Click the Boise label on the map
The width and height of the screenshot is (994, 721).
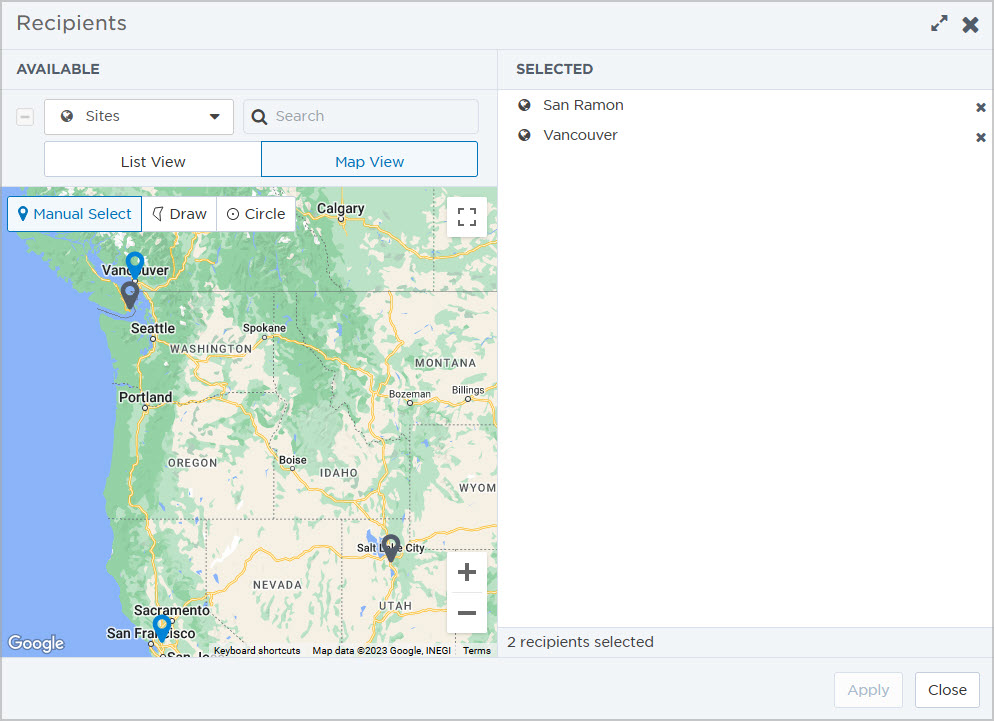292,460
